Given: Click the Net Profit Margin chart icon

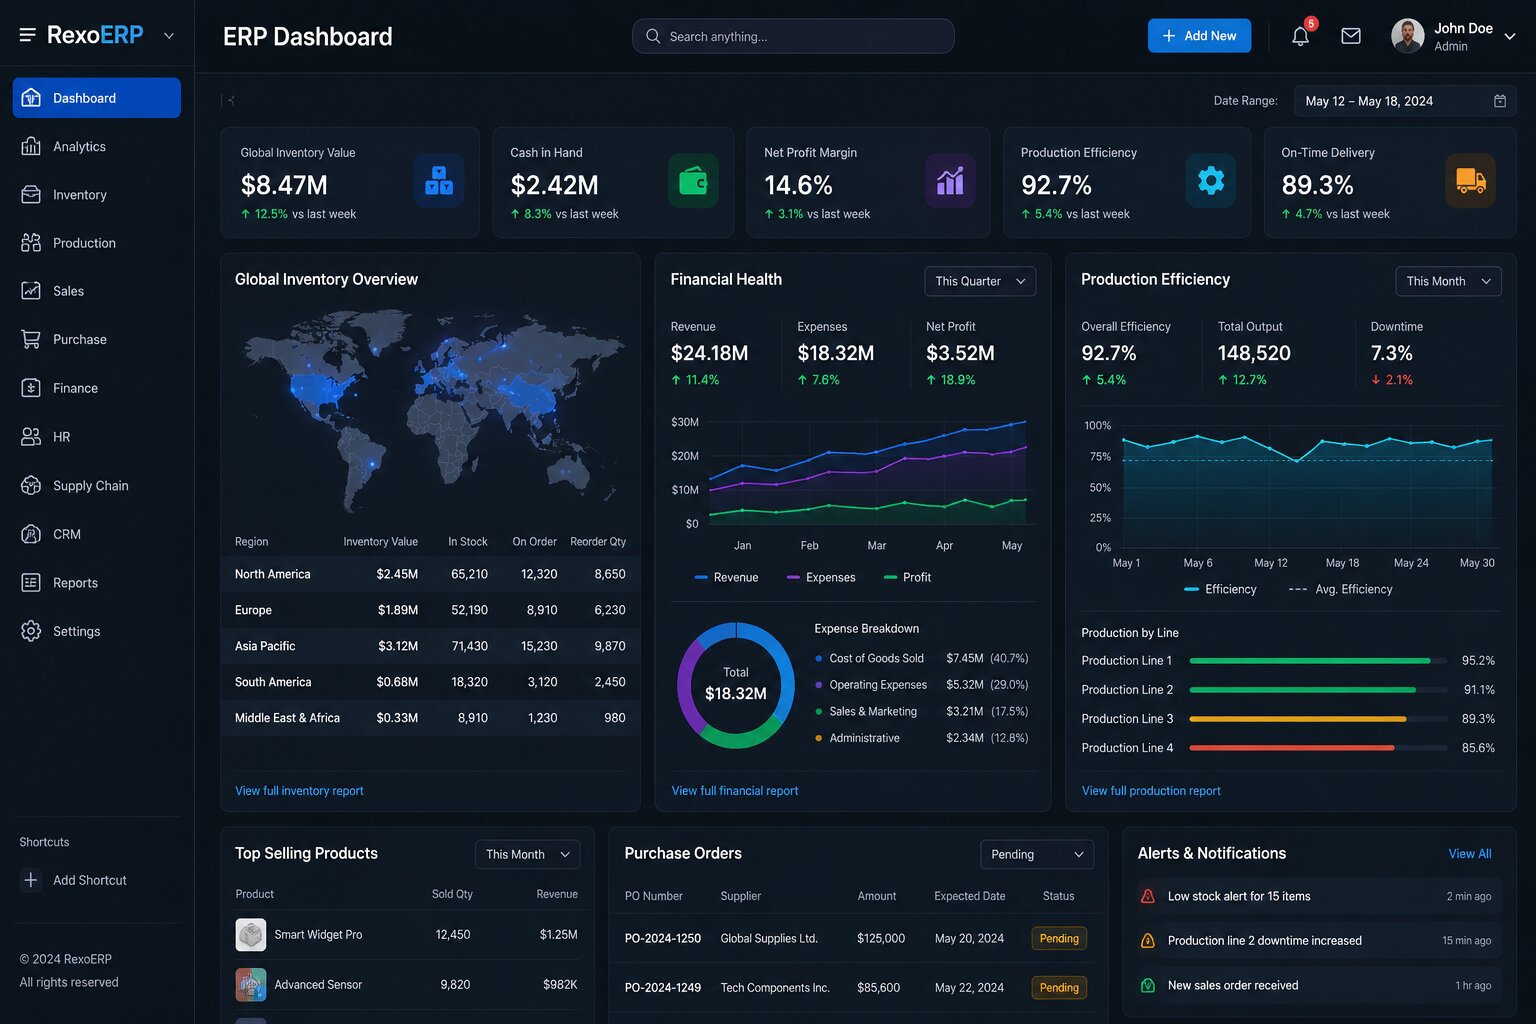Looking at the screenshot, I should click(950, 181).
